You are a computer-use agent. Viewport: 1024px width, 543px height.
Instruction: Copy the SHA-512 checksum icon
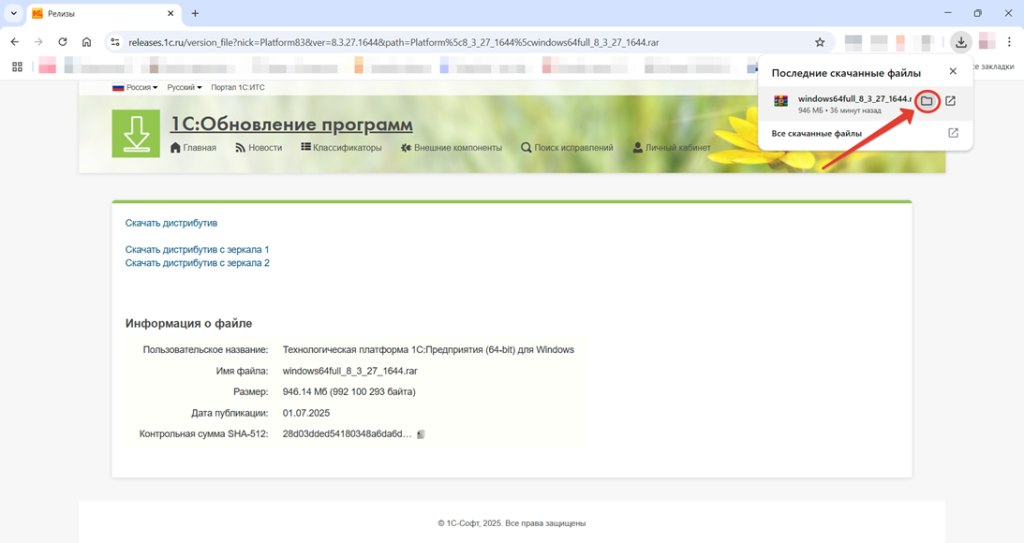click(421, 434)
